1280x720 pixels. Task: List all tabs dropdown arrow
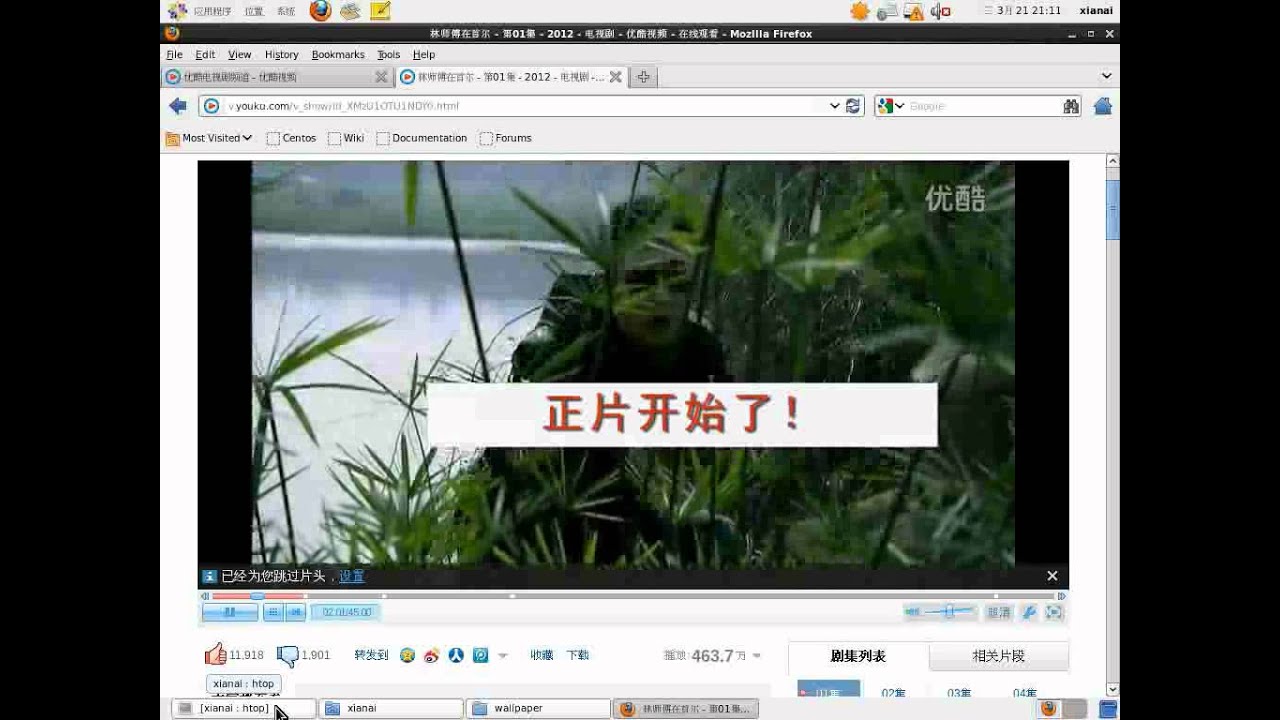tap(1106, 76)
